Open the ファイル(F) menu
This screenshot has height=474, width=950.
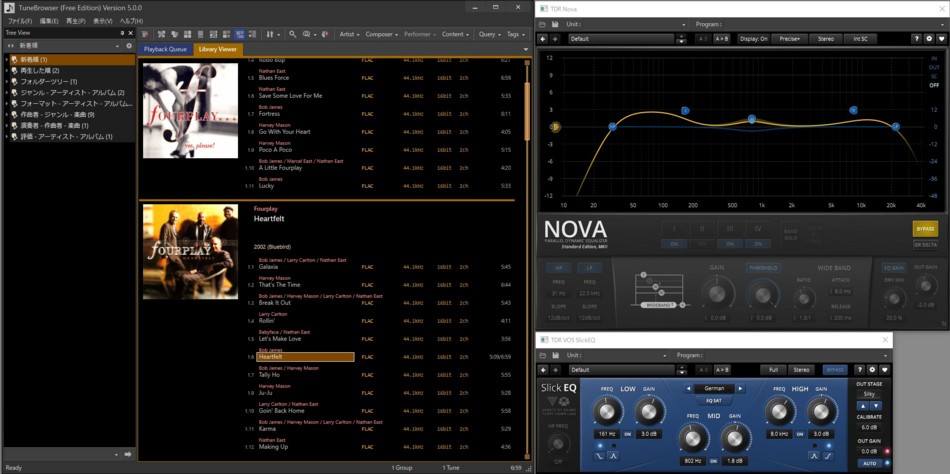[x=20, y=21]
